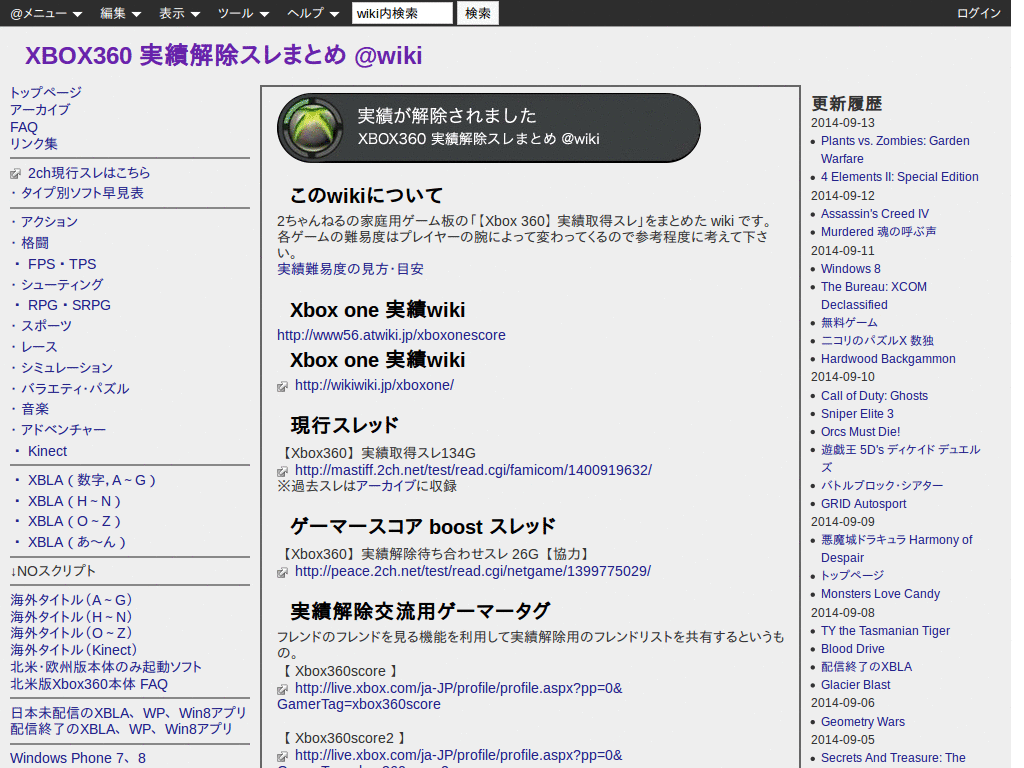
Task: Open the Kinect category in the sidebar
Action: pyautogui.click(x=47, y=451)
